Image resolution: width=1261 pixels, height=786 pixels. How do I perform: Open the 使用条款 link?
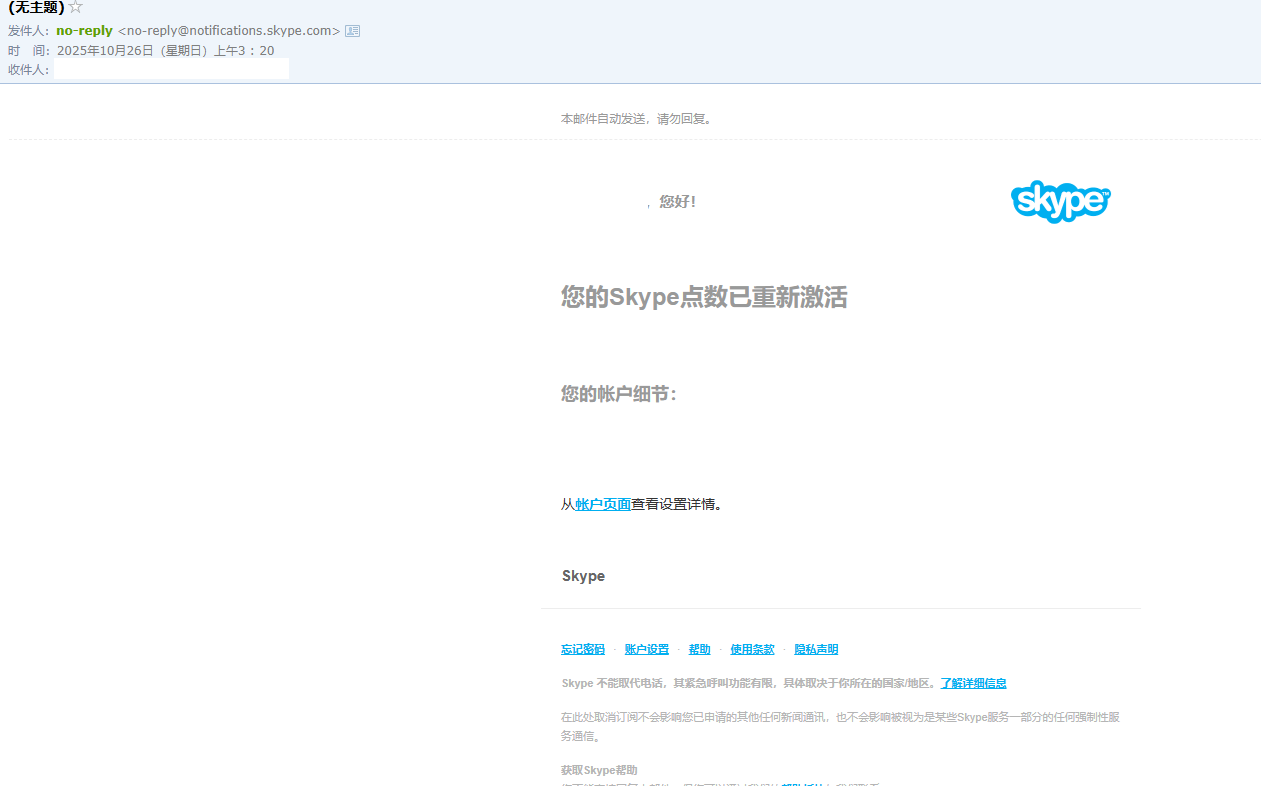(x=752, y=650)
